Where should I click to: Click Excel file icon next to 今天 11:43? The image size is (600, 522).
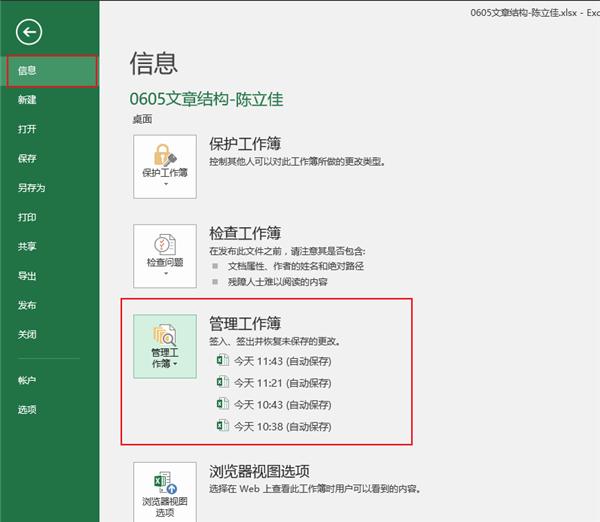pos(223,361)
